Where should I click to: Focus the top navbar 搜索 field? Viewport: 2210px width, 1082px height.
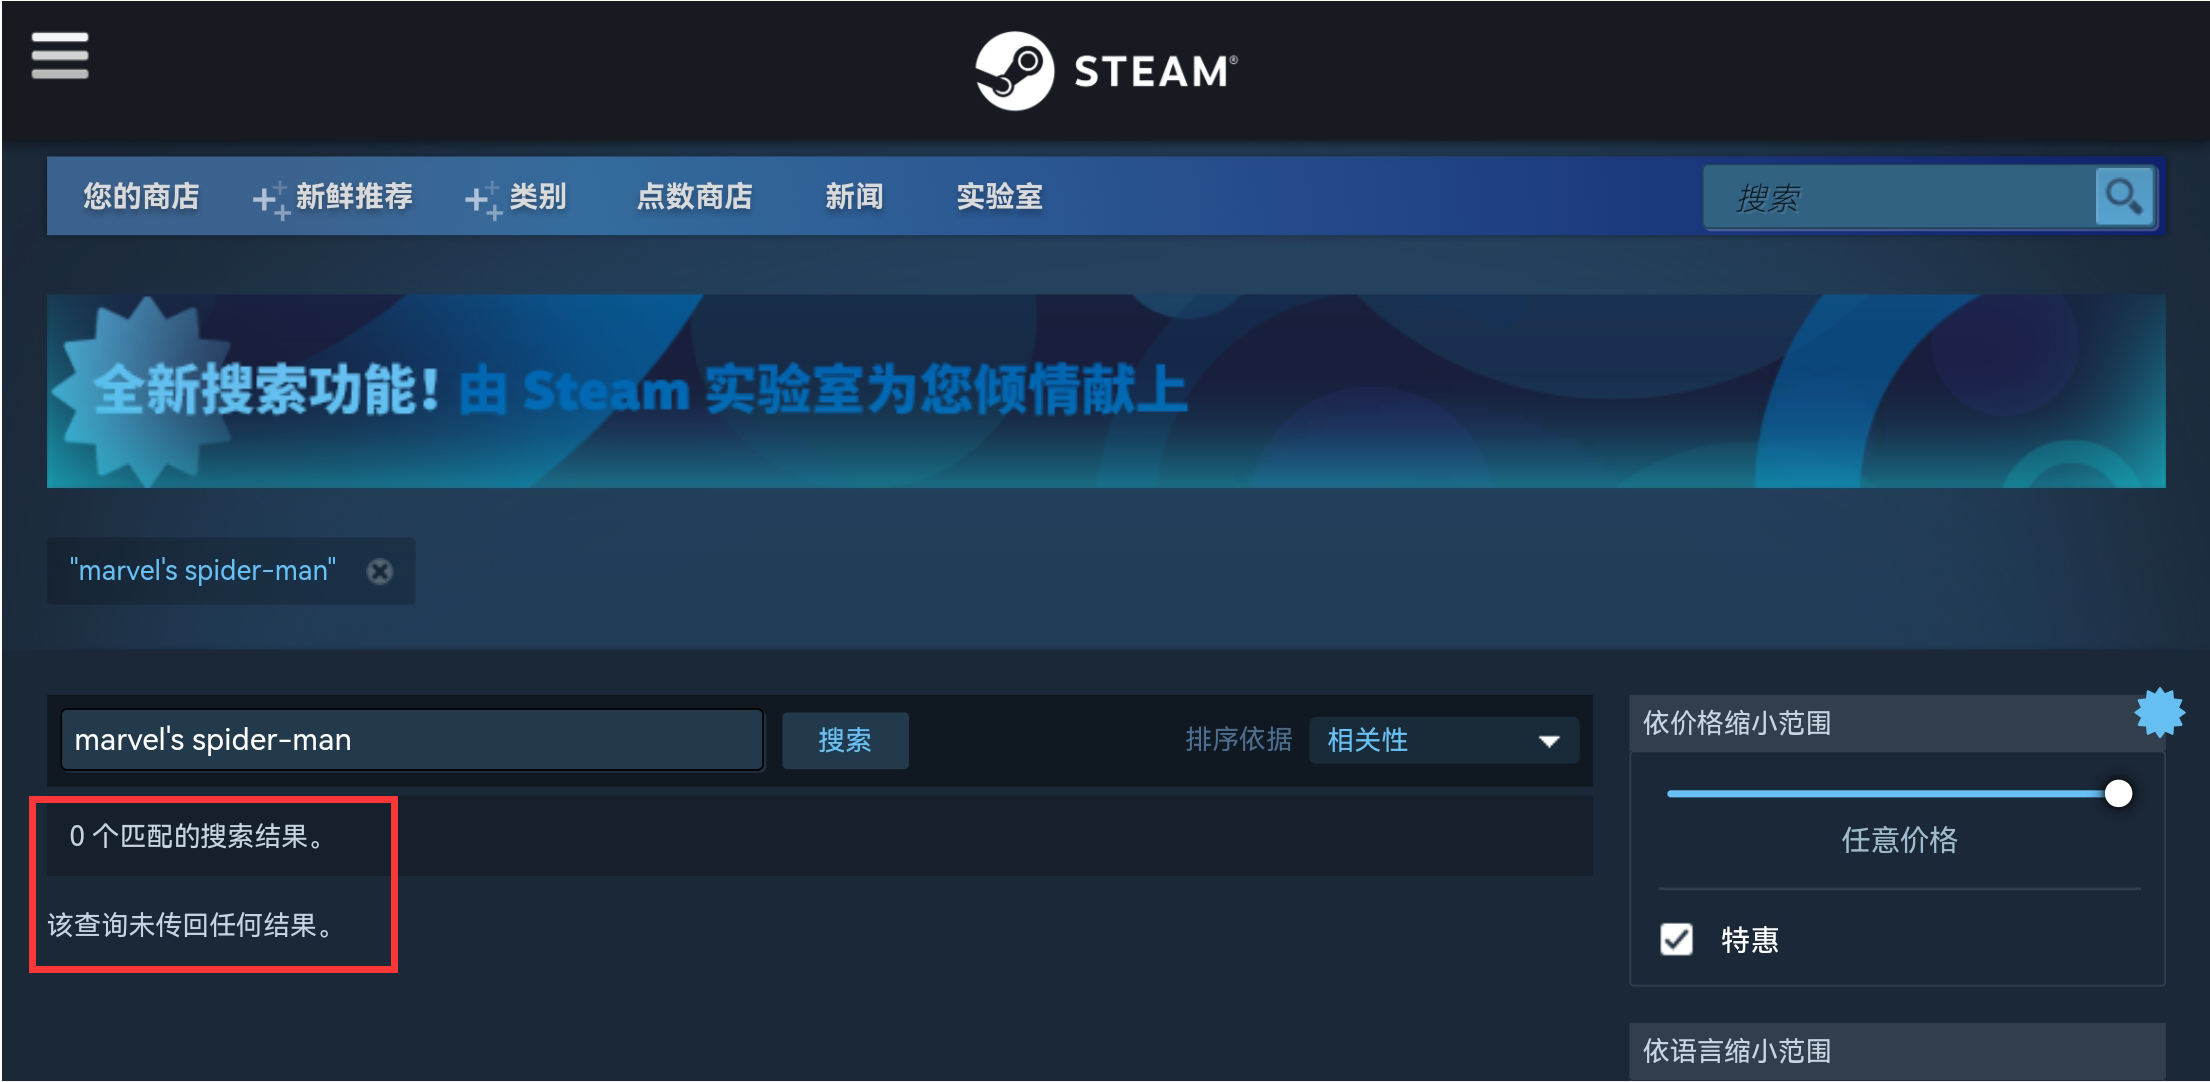pos(1900,198)
